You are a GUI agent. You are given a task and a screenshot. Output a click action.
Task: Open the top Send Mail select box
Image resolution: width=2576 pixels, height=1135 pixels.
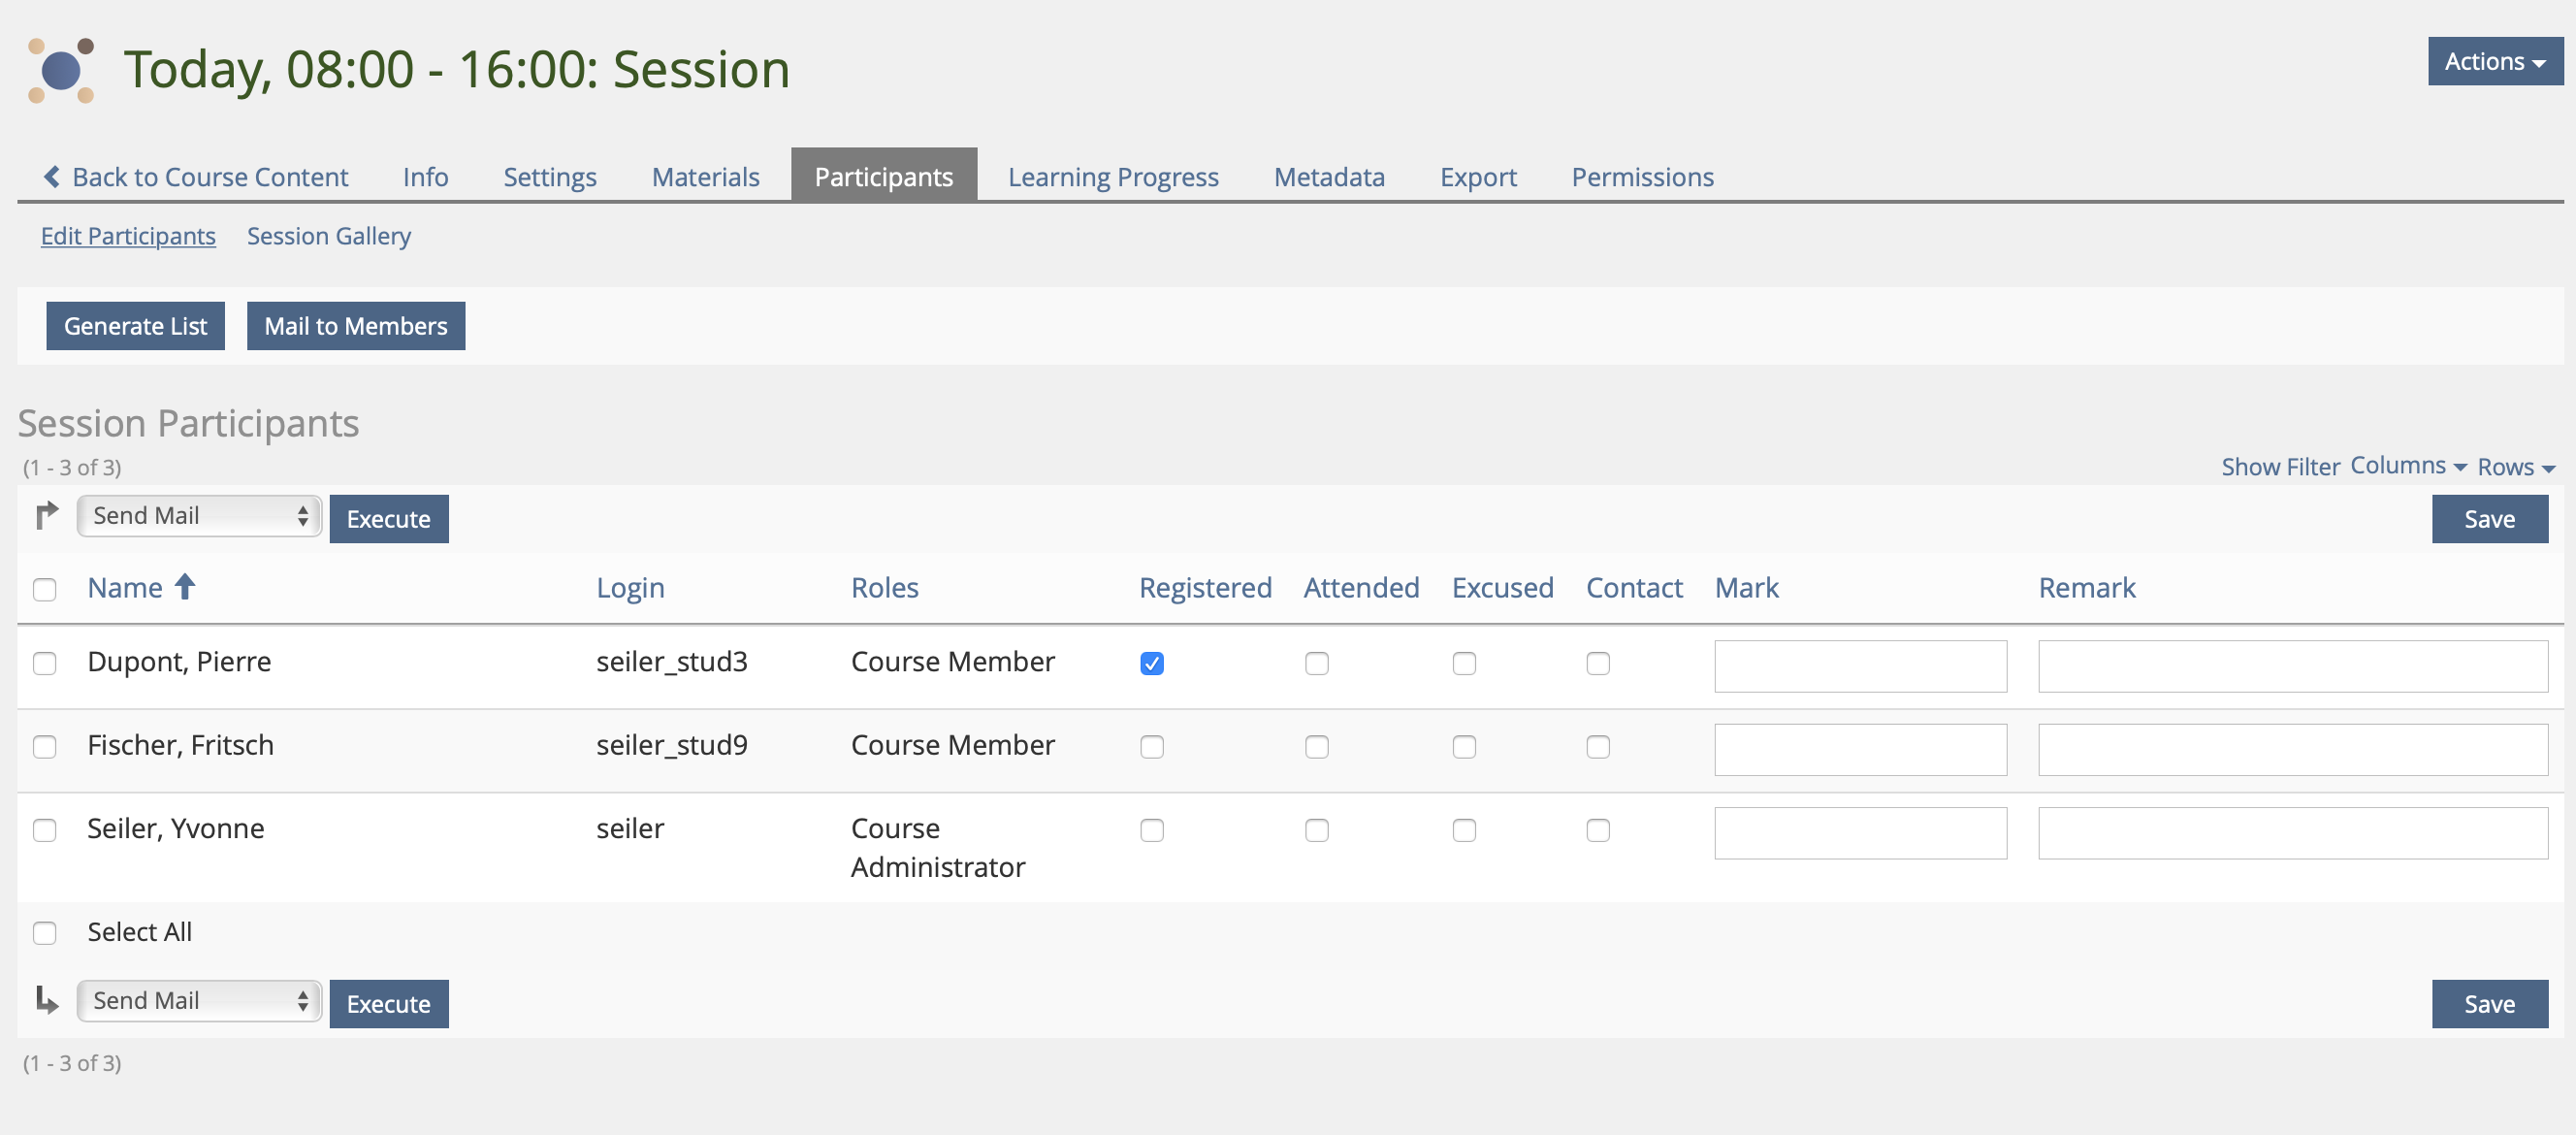tap(199, 516)
